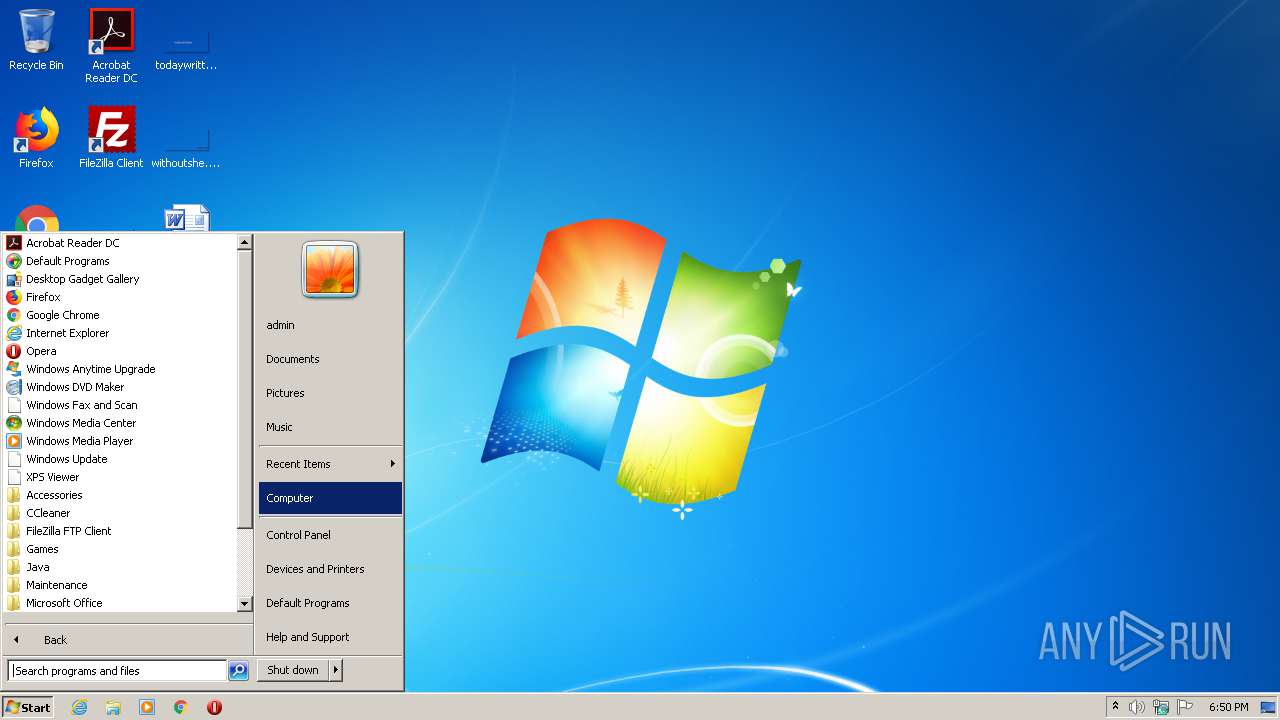Open Windows Update entry
The width and height of the screenshot is (1280, 720).
click(120, 459)
